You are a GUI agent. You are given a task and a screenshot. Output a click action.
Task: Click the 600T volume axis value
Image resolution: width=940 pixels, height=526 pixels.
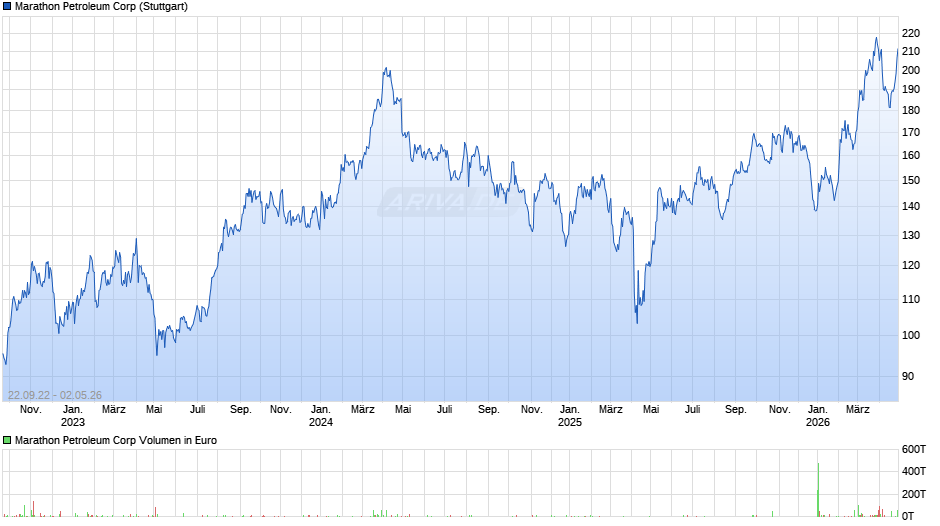[914, 449]
